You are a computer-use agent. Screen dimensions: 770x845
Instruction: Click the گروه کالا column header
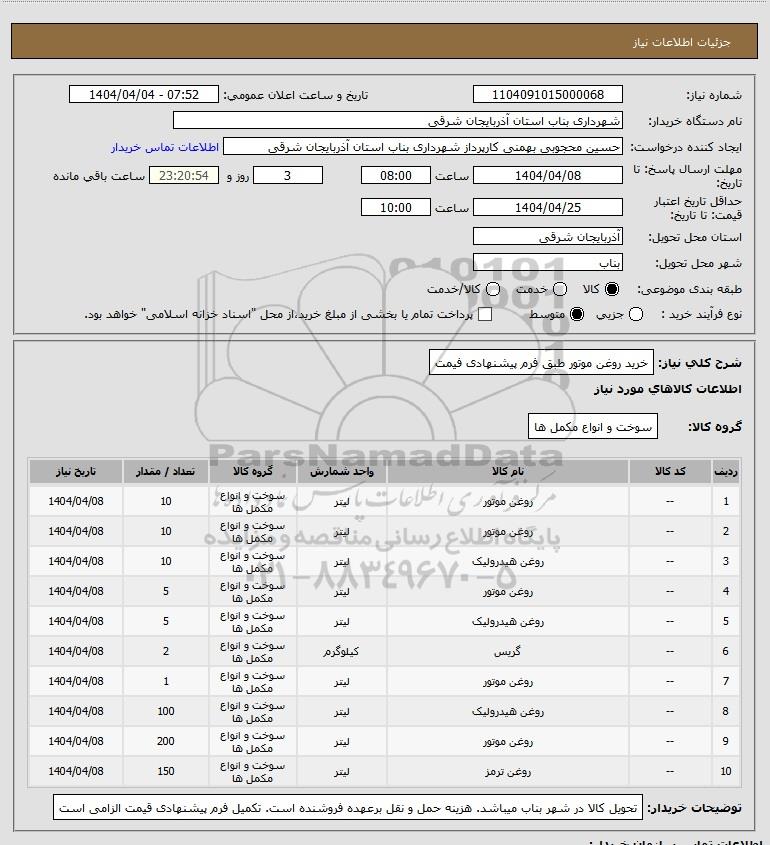pyautogui.click(x=253, y=471)
